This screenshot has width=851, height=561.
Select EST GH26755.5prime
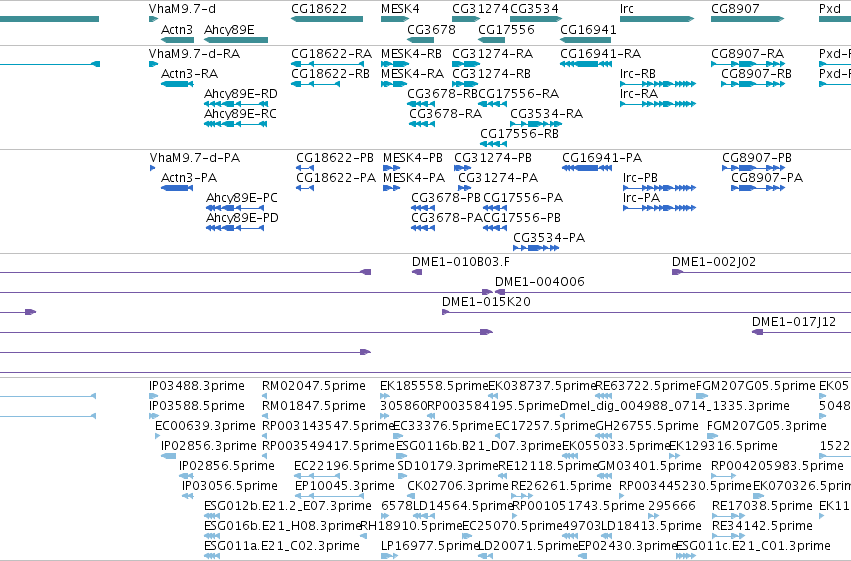pyautogui.click(x=602, y=436)
